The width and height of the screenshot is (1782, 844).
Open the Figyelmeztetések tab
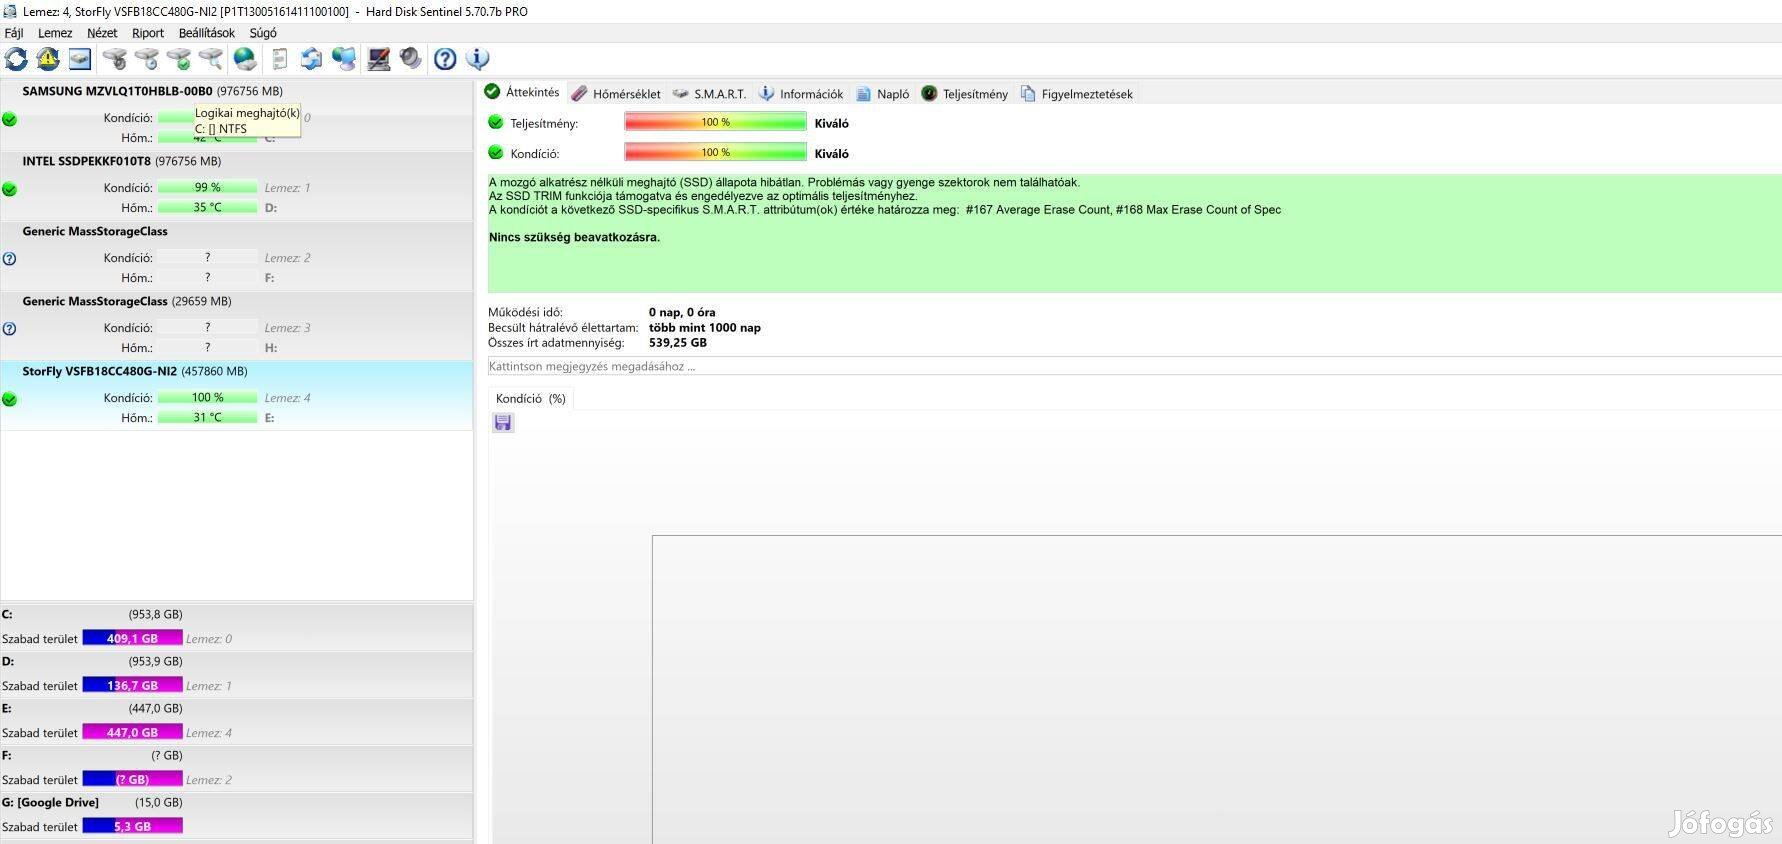[x=1077, y=94]
